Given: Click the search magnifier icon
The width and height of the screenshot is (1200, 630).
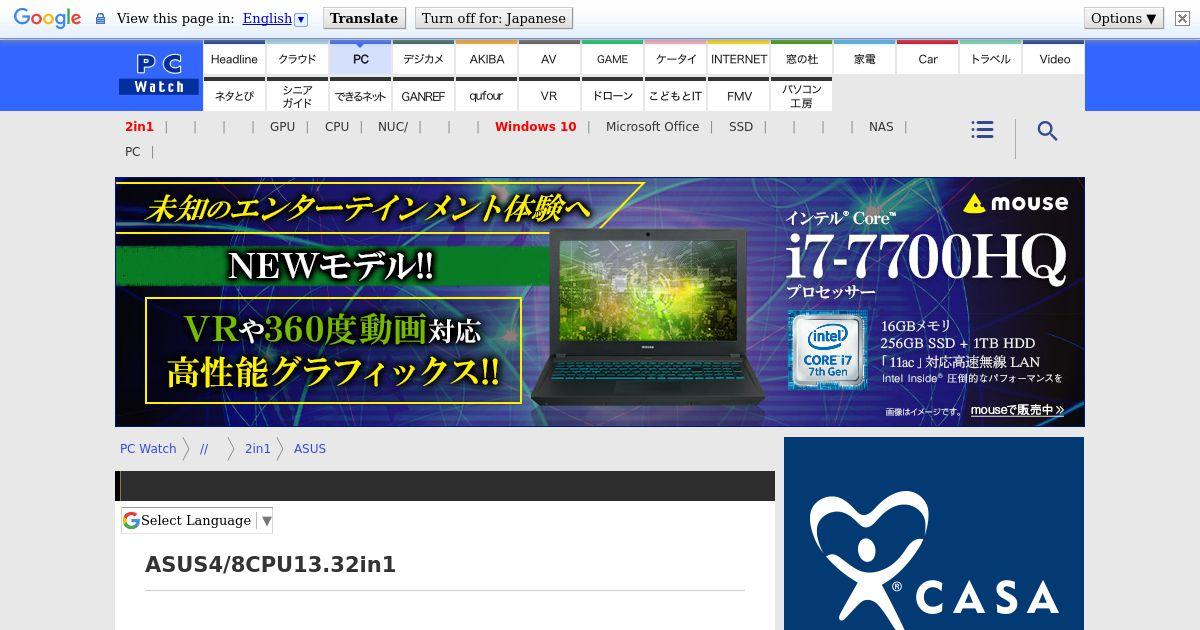Looking at the screenshot, I should click(x=1047, y=131).
